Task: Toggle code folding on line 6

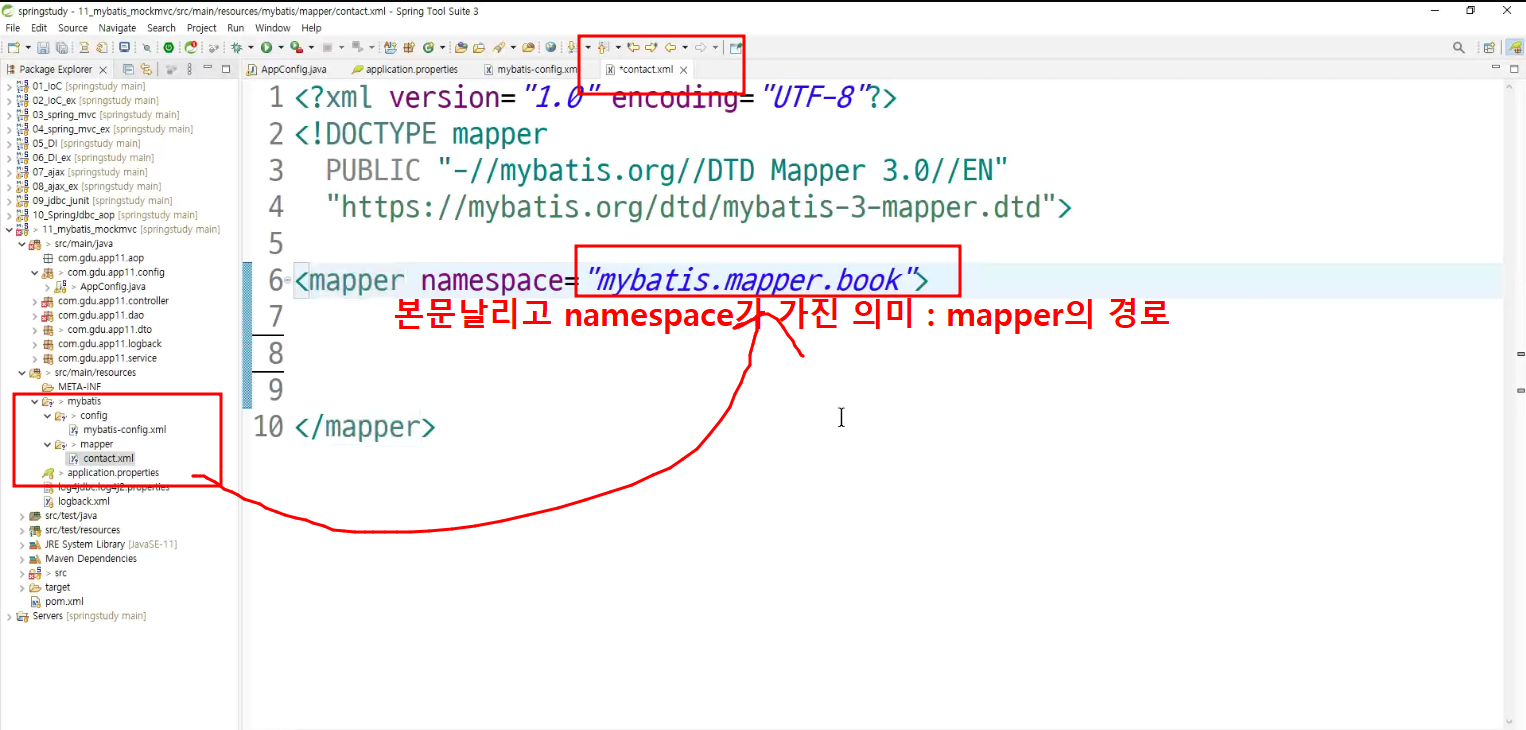Action: (x=288, y=281)
